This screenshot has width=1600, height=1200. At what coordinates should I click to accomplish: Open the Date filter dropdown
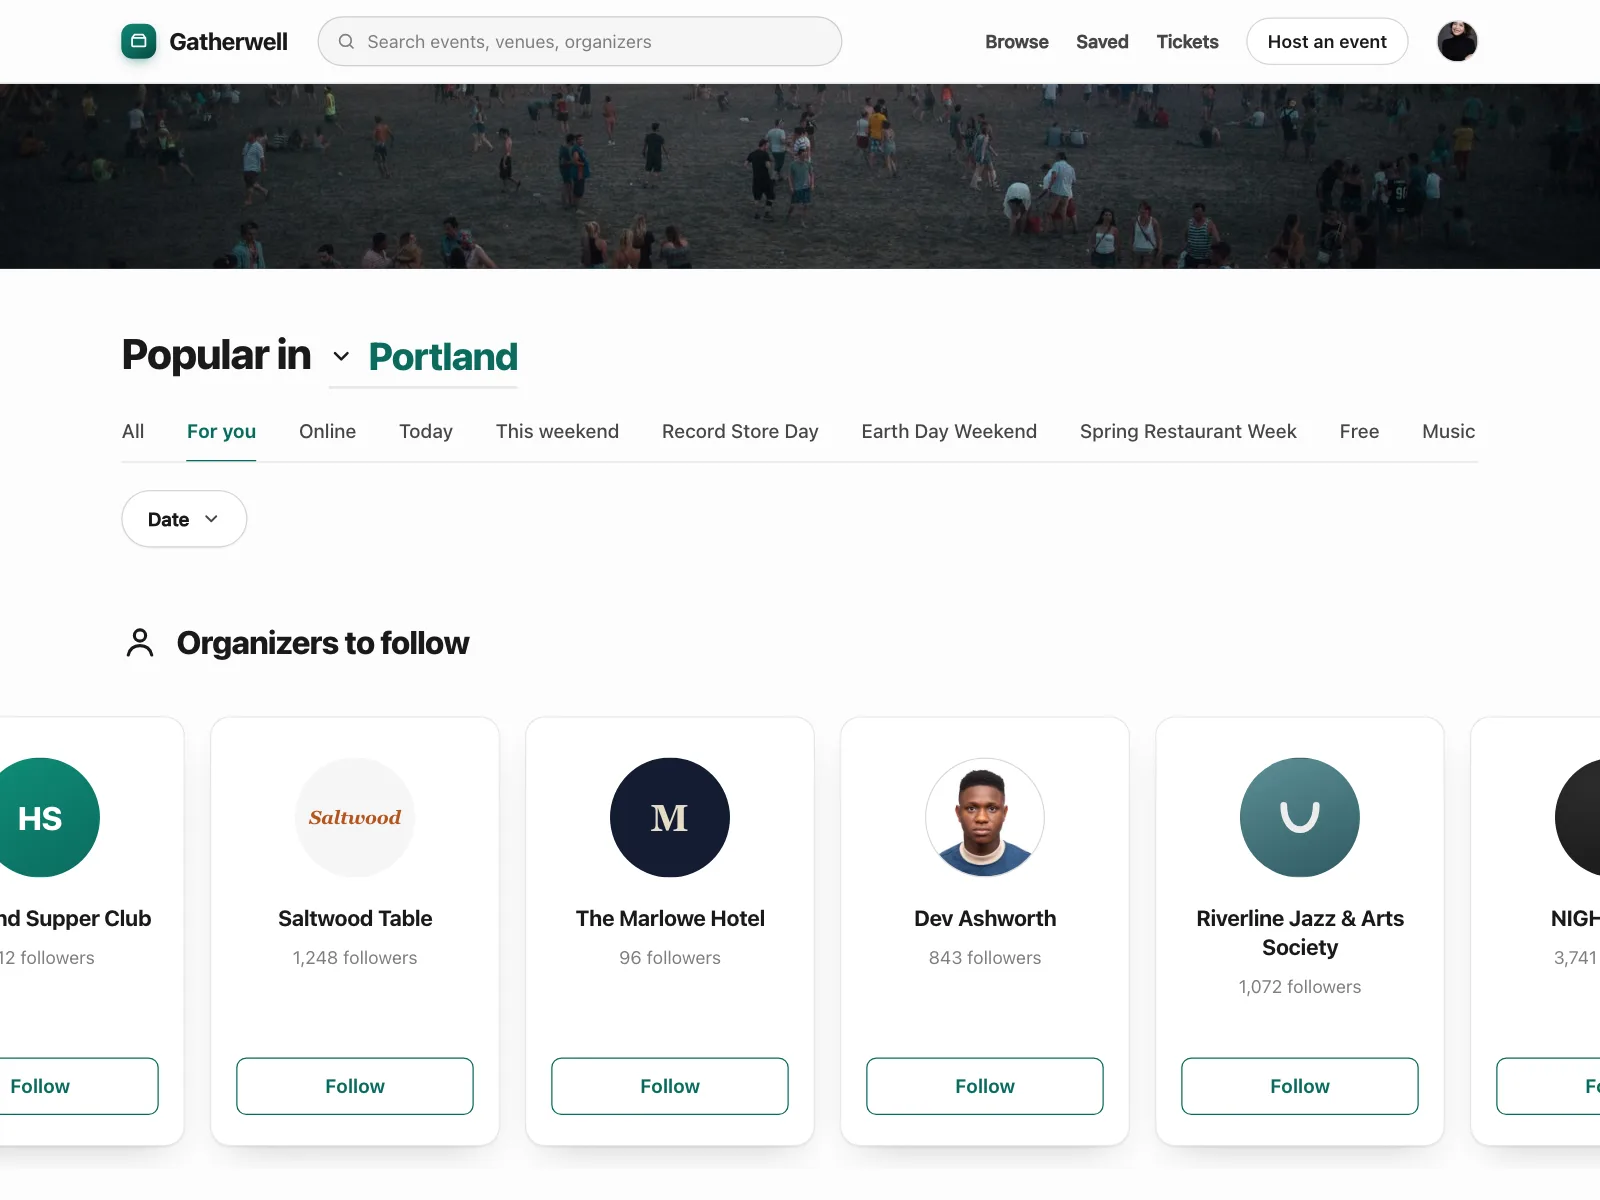[x=184, y=519]
